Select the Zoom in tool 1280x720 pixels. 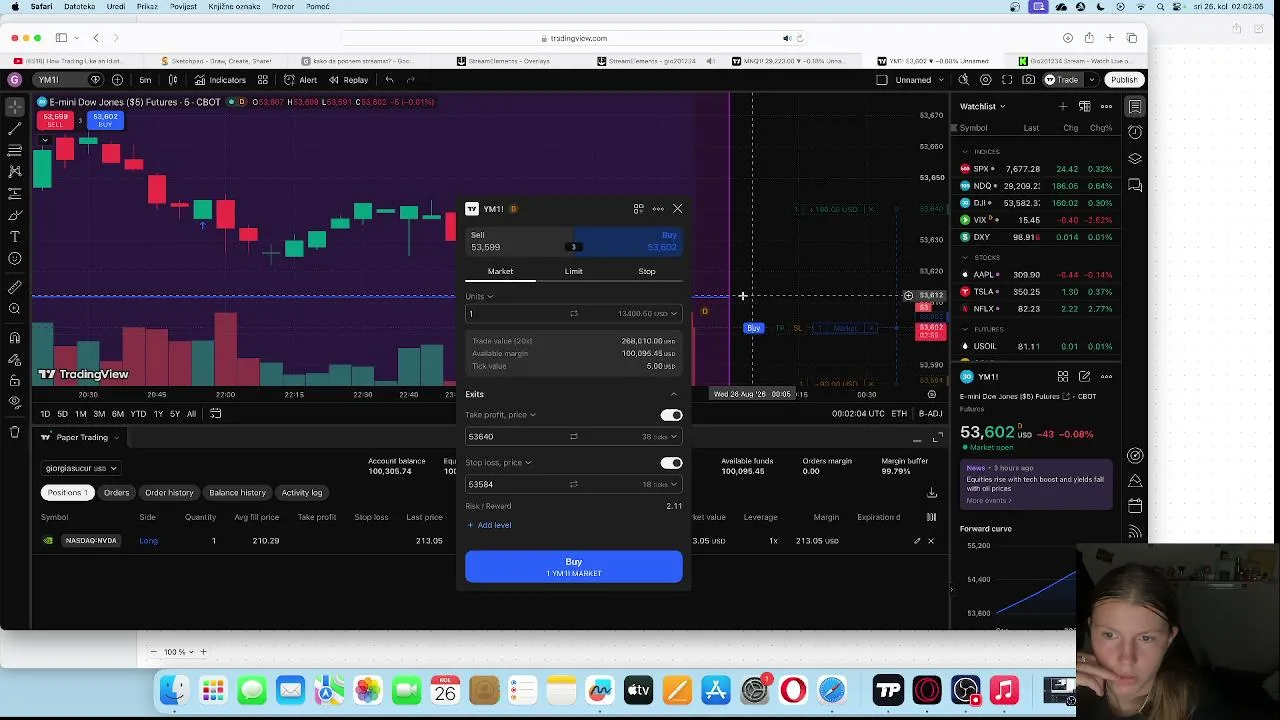[x=15, y=309]
